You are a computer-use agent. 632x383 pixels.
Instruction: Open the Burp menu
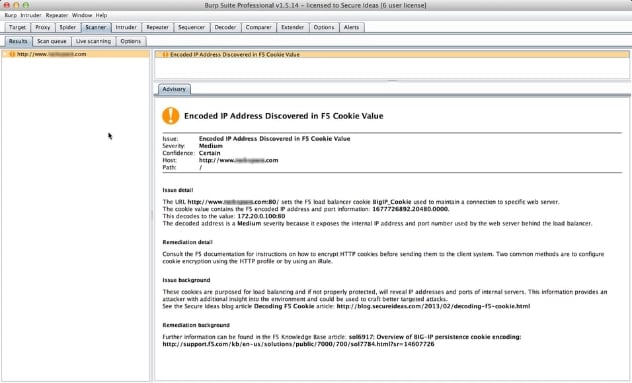click(10, 15)
